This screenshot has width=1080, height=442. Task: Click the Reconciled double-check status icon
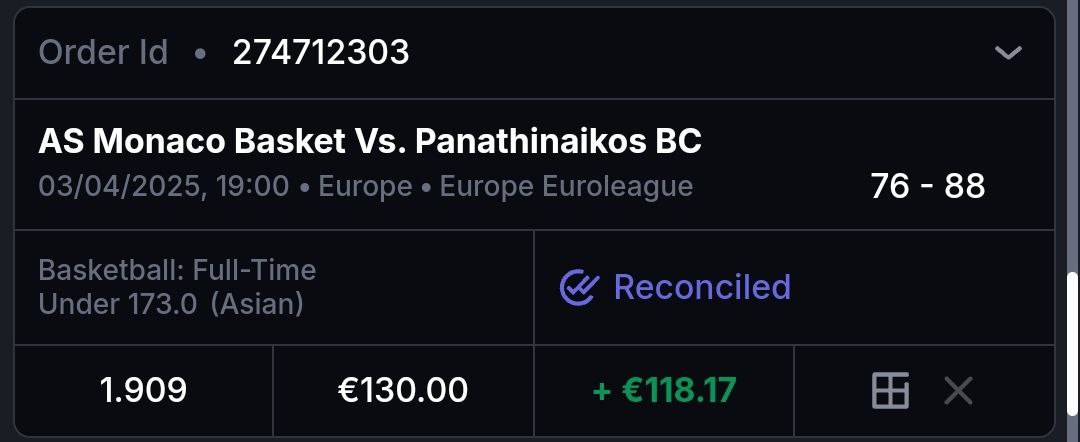[579, 288]
